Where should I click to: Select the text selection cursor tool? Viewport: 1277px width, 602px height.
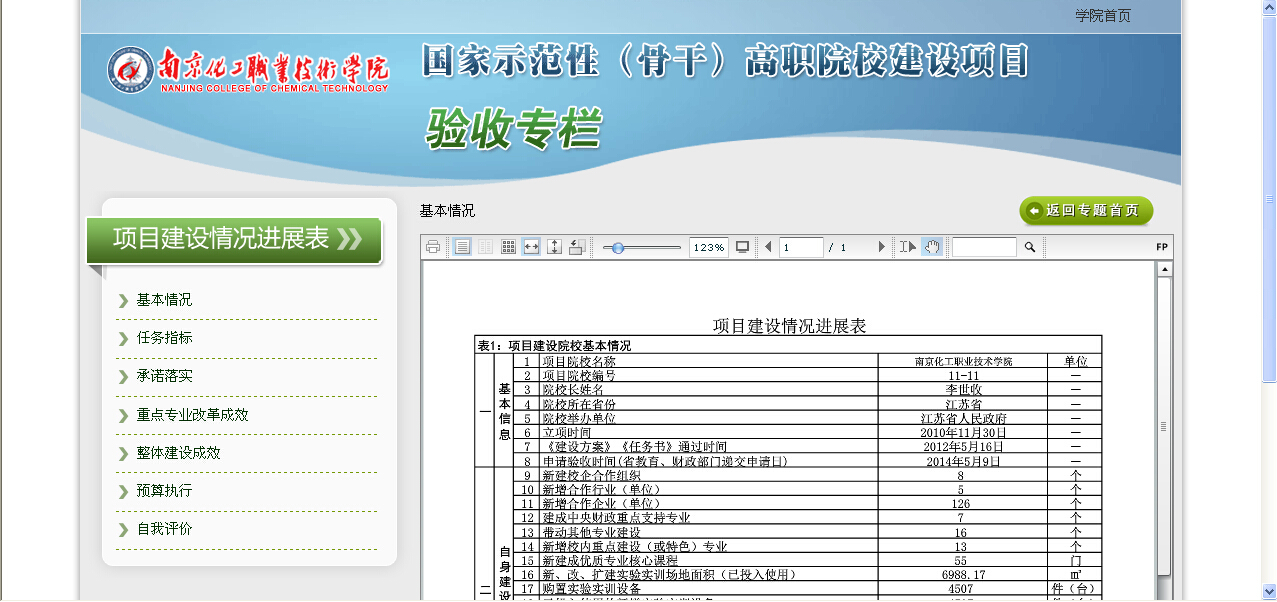coord(907,247)
